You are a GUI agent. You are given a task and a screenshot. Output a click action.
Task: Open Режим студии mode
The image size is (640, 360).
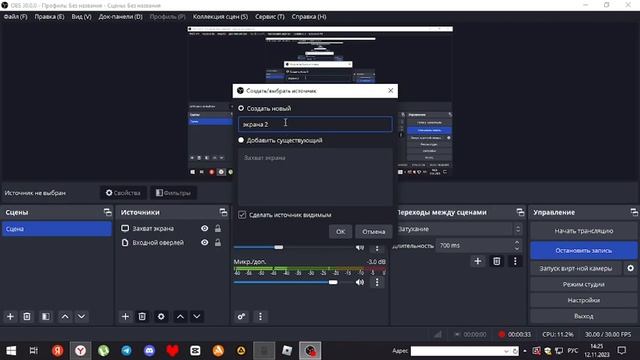coord(584,284)
